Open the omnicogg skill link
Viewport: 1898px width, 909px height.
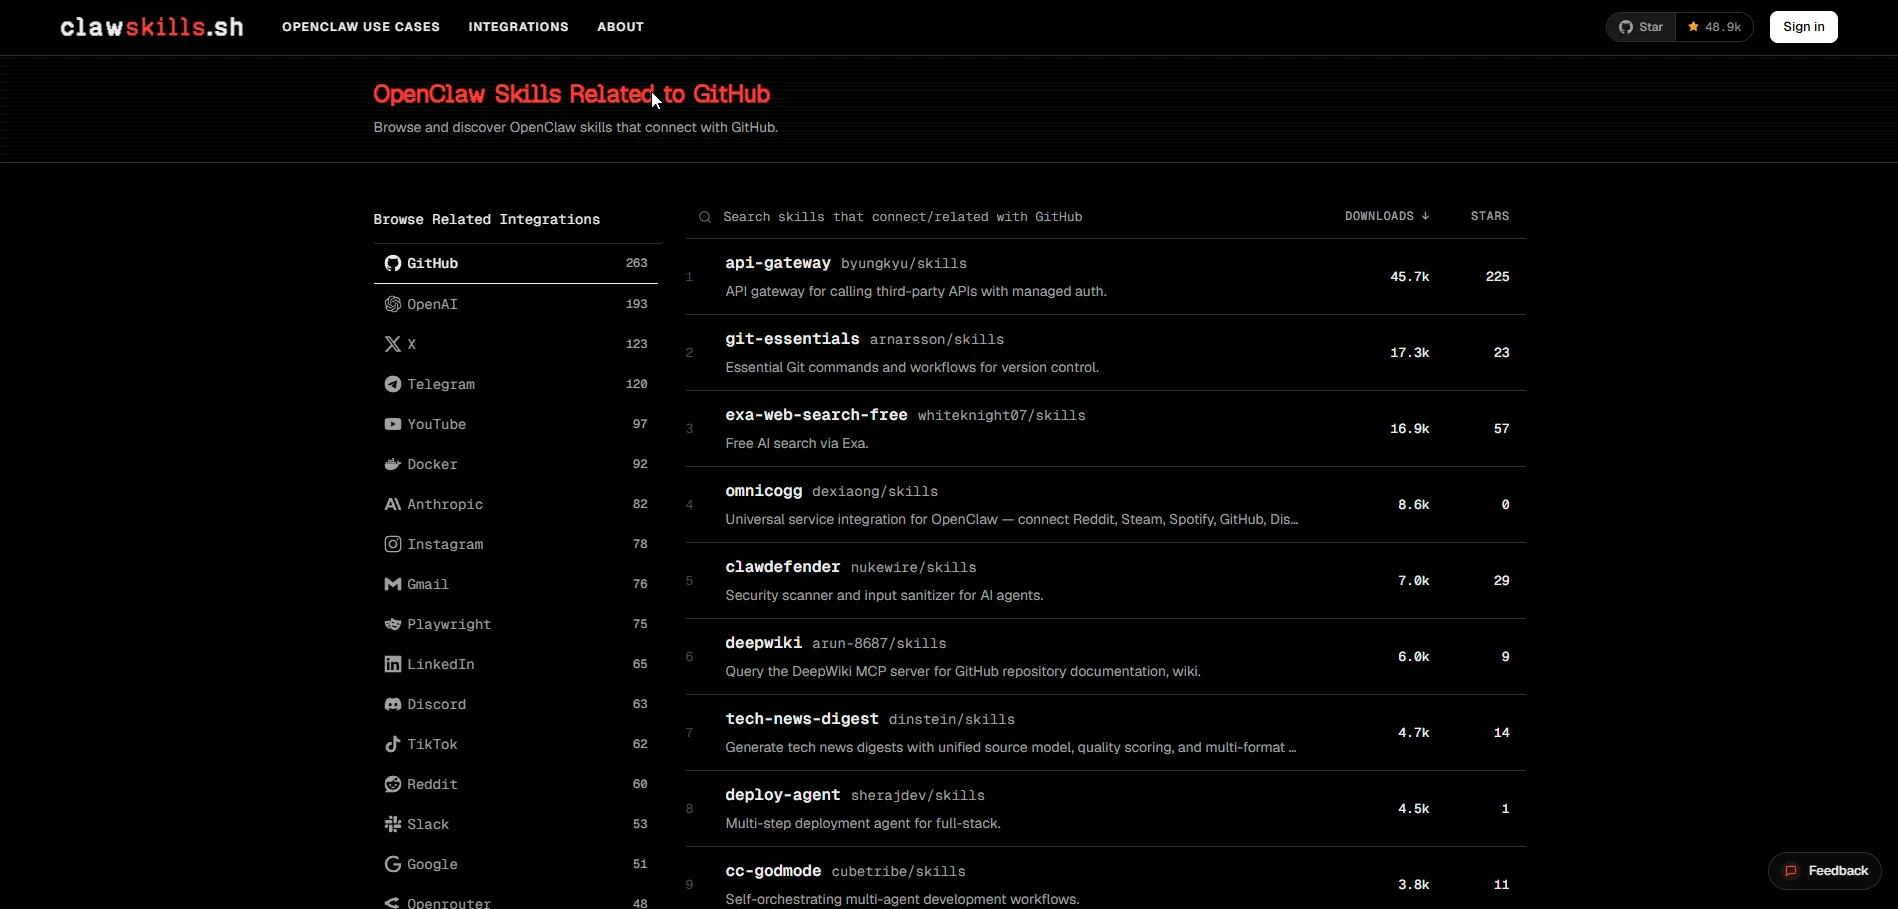(x=764, y=491)
